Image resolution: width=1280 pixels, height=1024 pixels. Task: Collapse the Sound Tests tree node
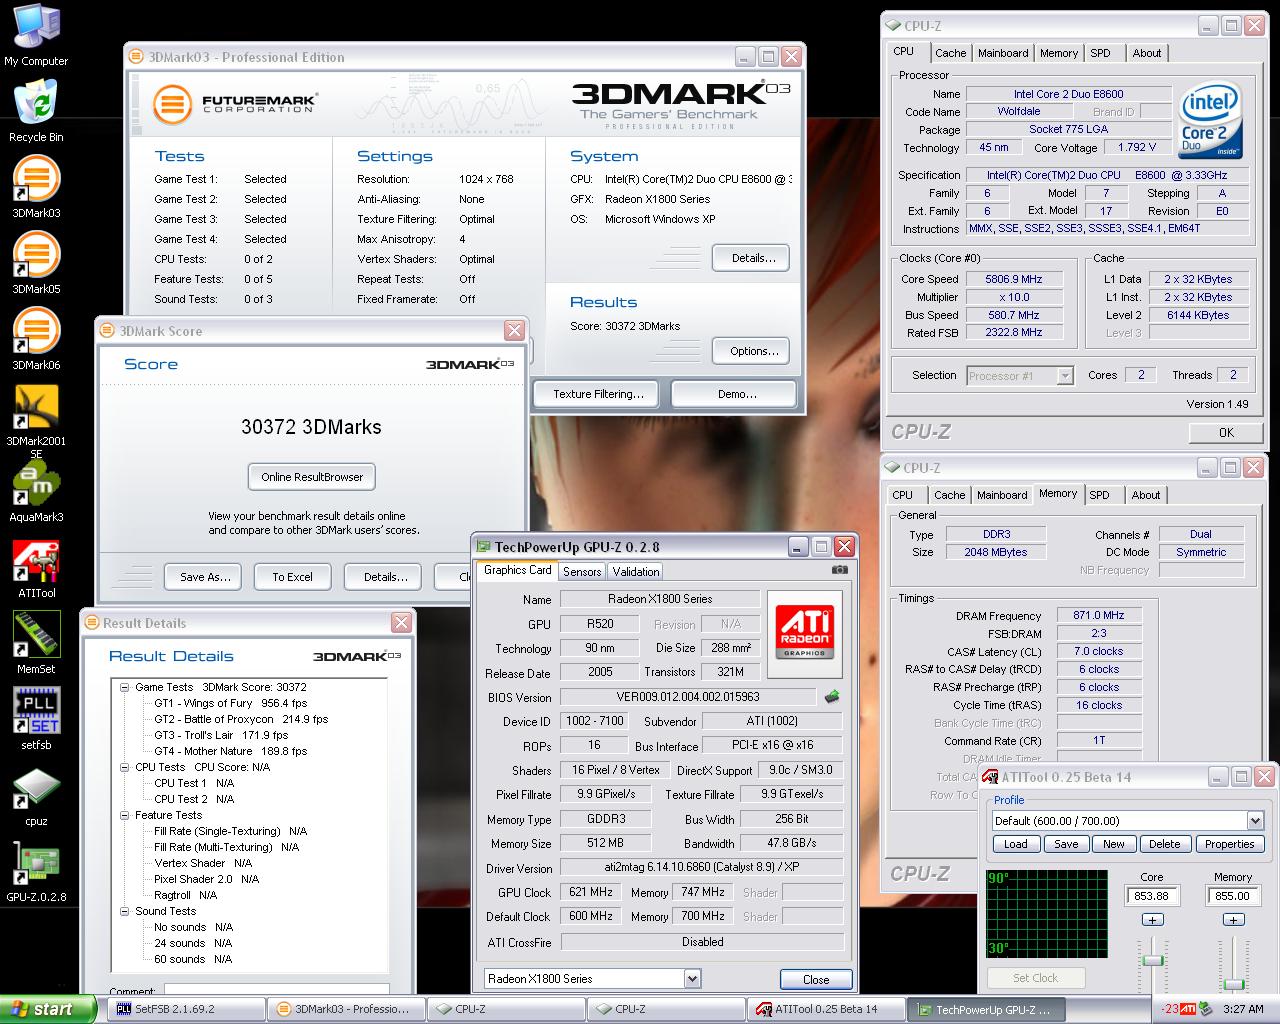pyautogui.click(x=125, y=911)
